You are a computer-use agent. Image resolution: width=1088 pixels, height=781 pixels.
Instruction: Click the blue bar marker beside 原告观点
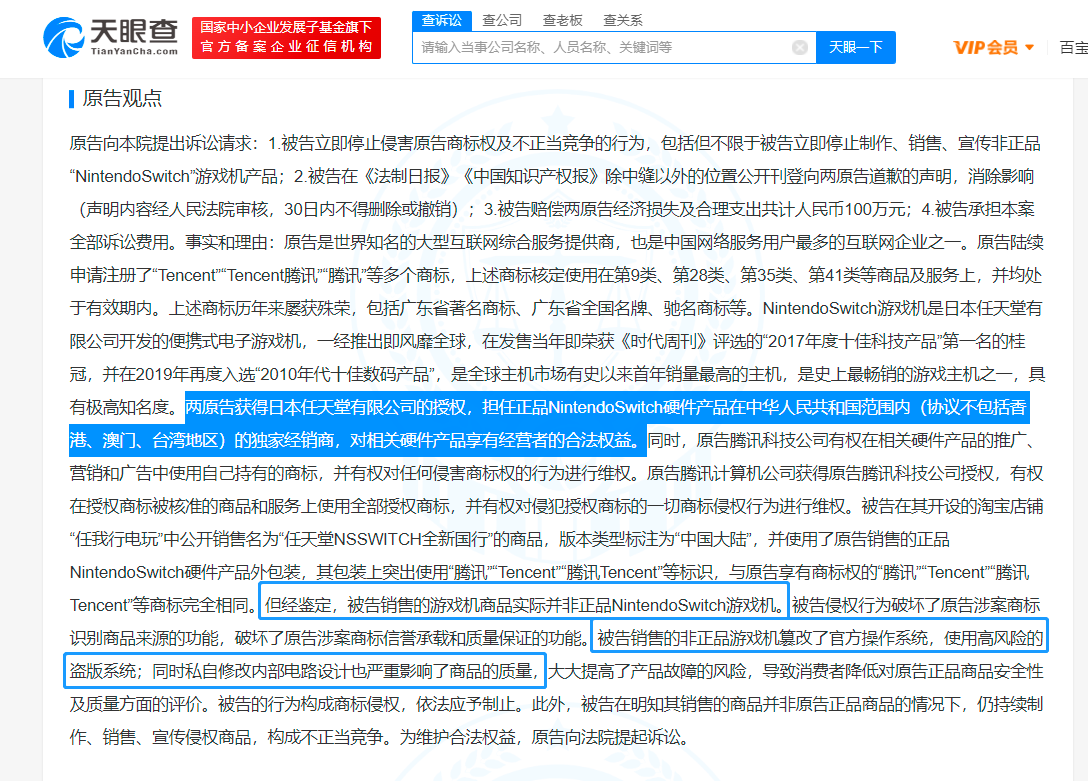(71, 98)
